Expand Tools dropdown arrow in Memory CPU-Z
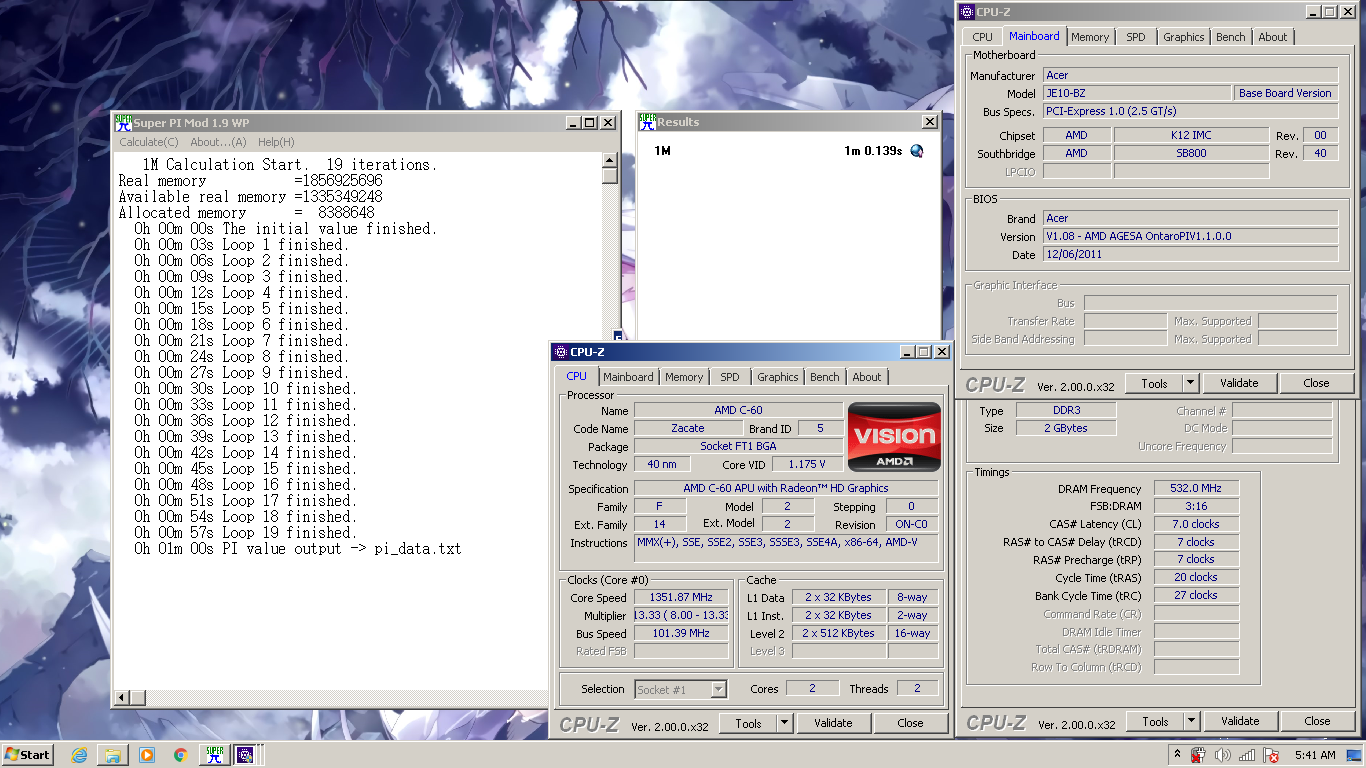This screenshot has height=768, width=1366. click(1191, 721)
